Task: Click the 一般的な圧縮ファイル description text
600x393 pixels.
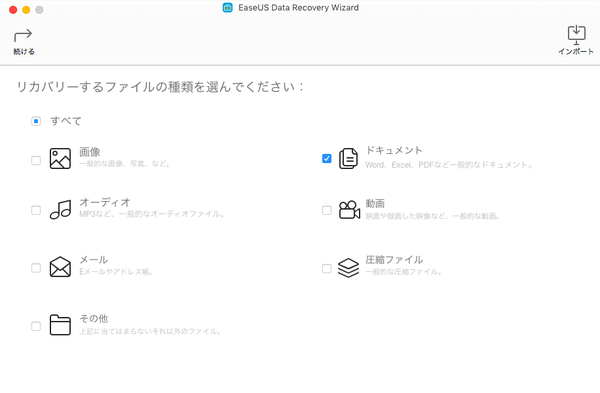Action: tap(404, 272)
